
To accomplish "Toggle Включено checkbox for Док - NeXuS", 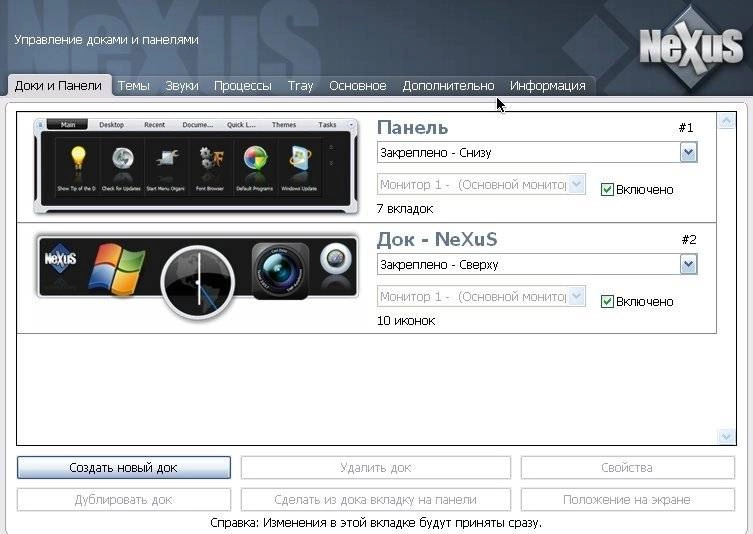I will coord(607,302).
